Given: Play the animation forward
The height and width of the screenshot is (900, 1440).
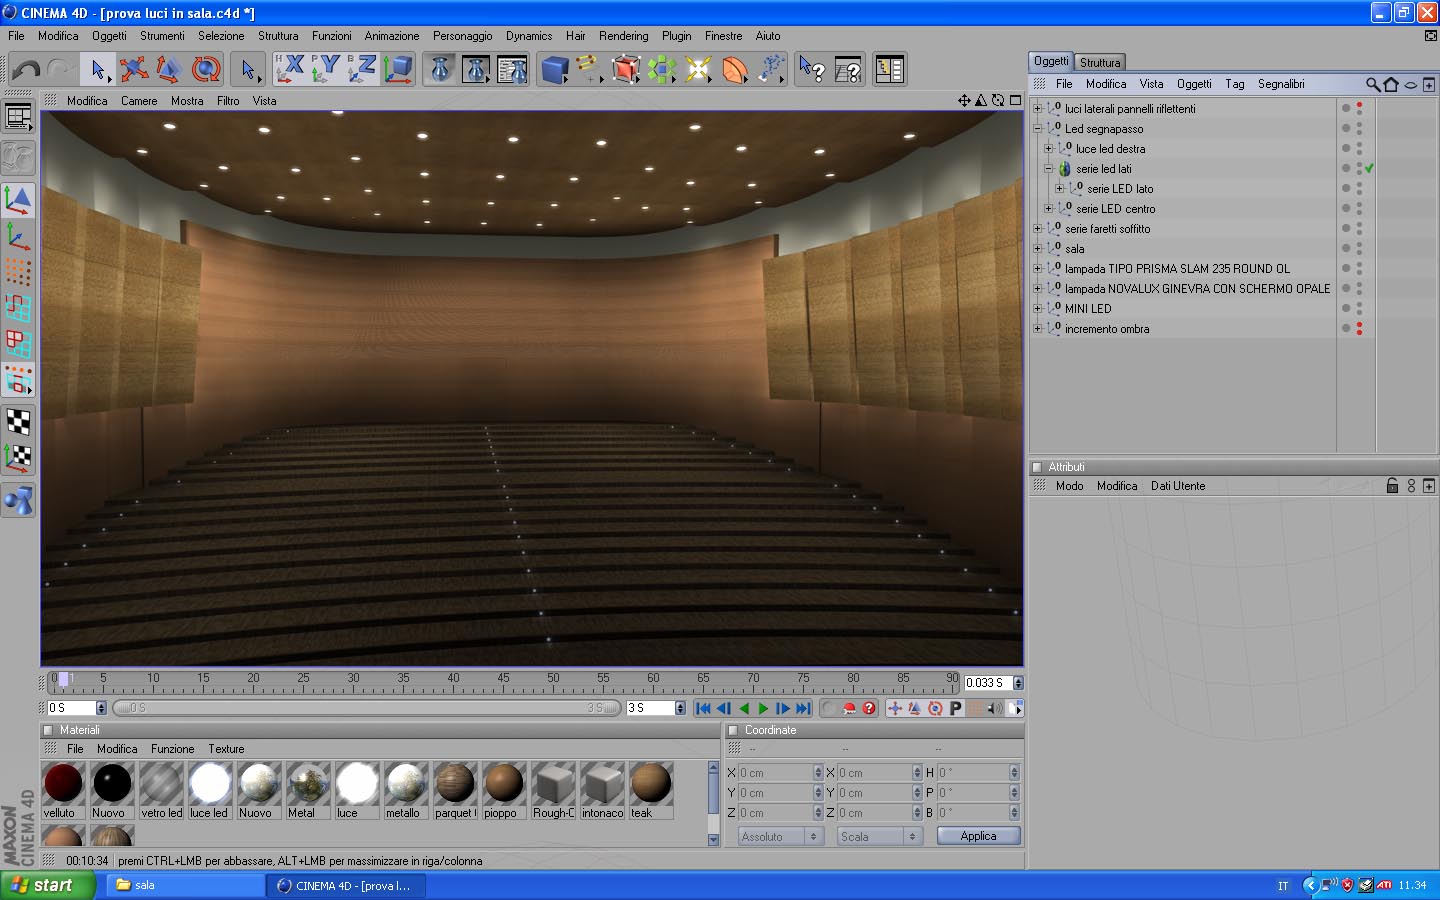Looking at the screenshot, I should pyautogui.click(x=763, y=708).
